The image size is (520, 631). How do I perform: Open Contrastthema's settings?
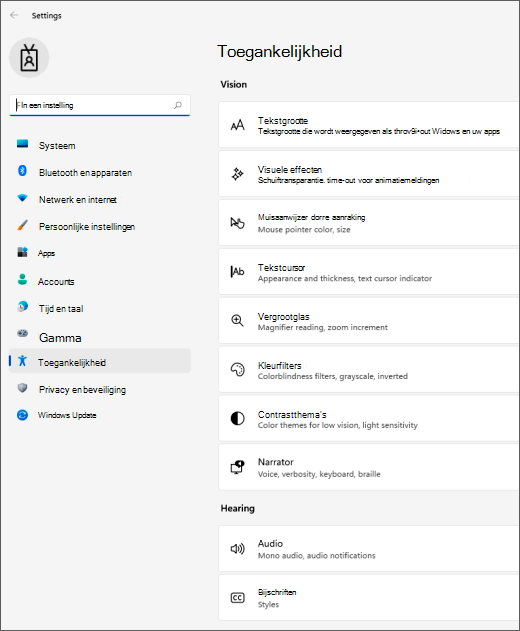coord(369,419)
